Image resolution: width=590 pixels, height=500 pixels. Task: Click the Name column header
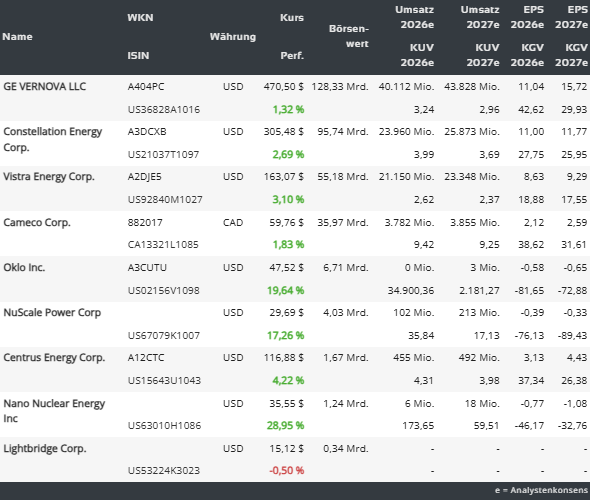17,36
